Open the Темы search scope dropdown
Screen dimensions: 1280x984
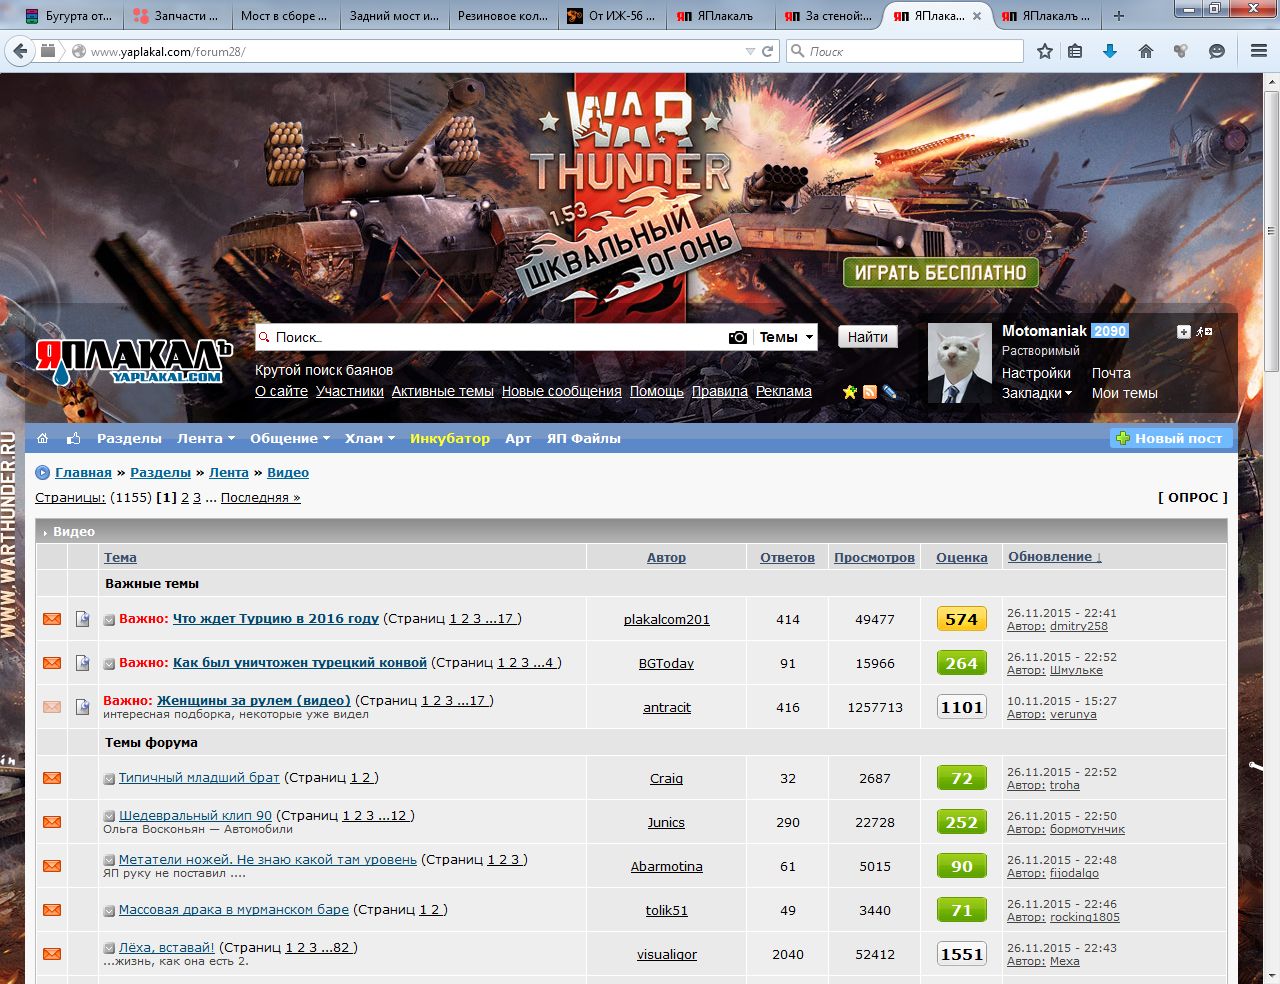(786, 337)
